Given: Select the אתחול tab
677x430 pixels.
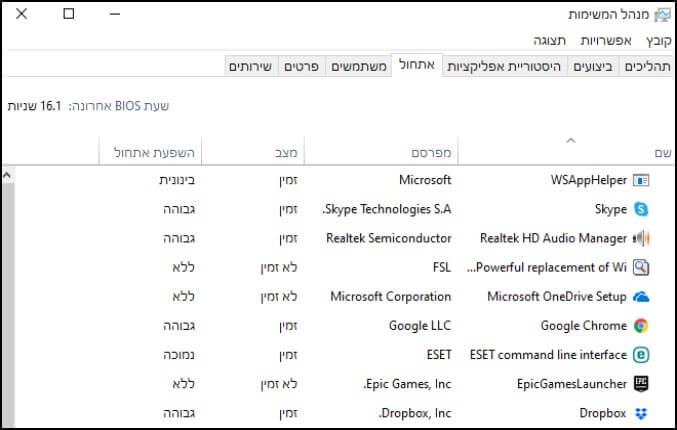Looking at the screenshot, I should [417, 65].
